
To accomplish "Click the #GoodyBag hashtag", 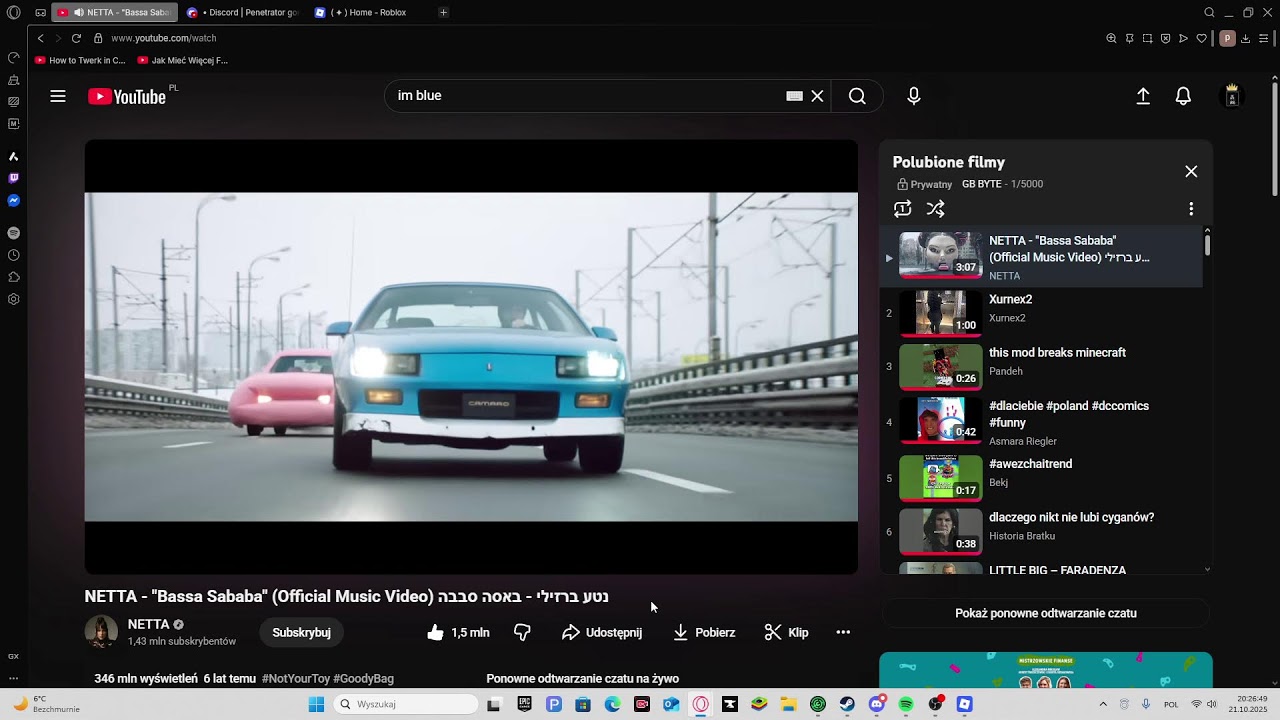I will (363, 679).
